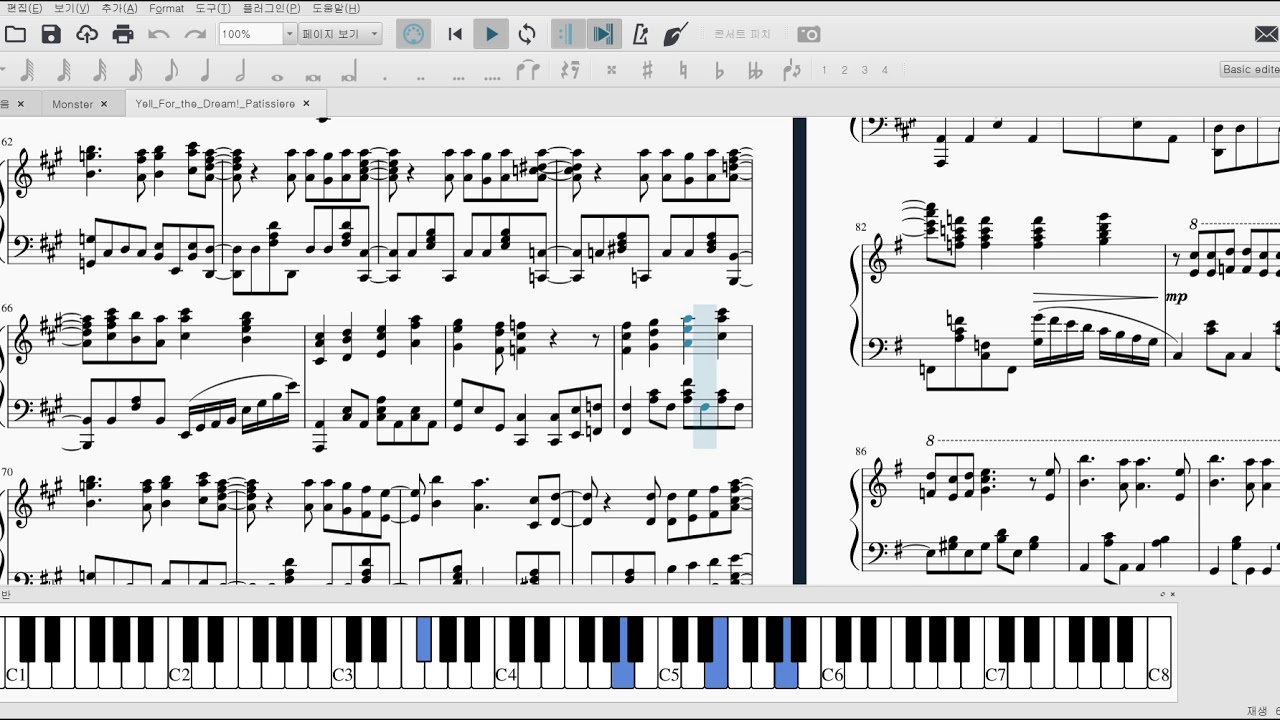This screenshot has width=1280, height=720.
Task: Open the 추가(A) menu
Action: click(x=119, y=8)
